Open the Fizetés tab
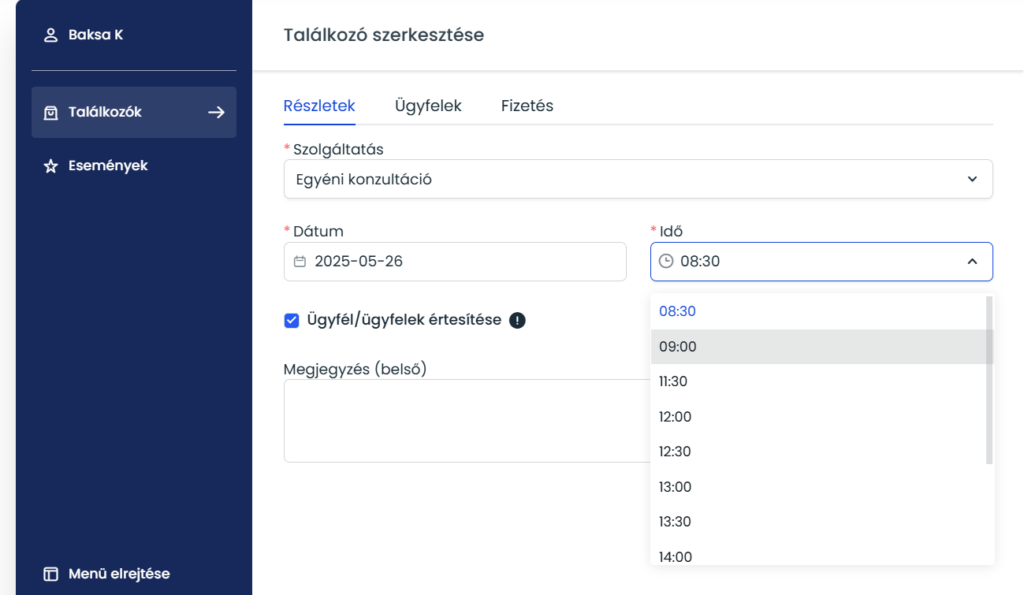Viewport: 1024px width, 595px height. (527, 106)
